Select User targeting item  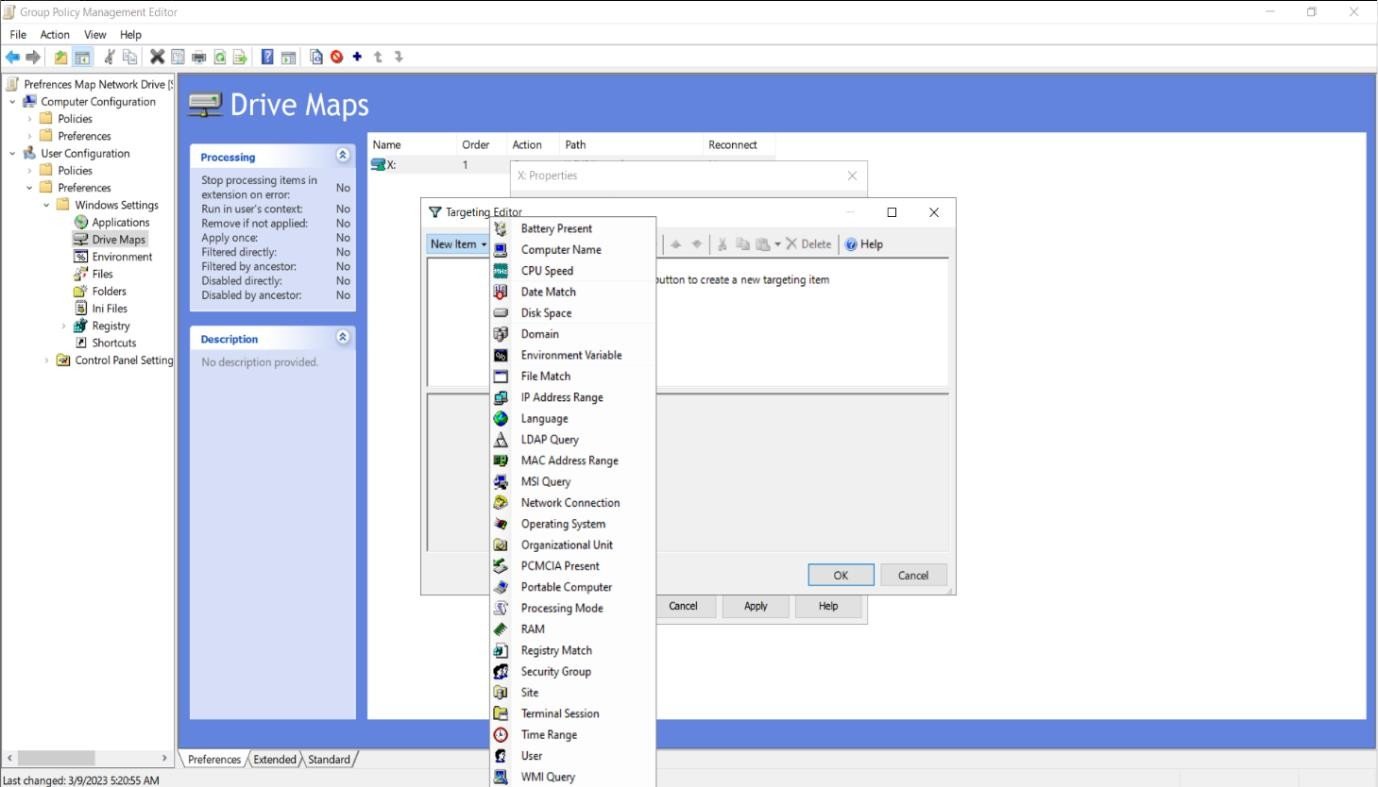573,756
